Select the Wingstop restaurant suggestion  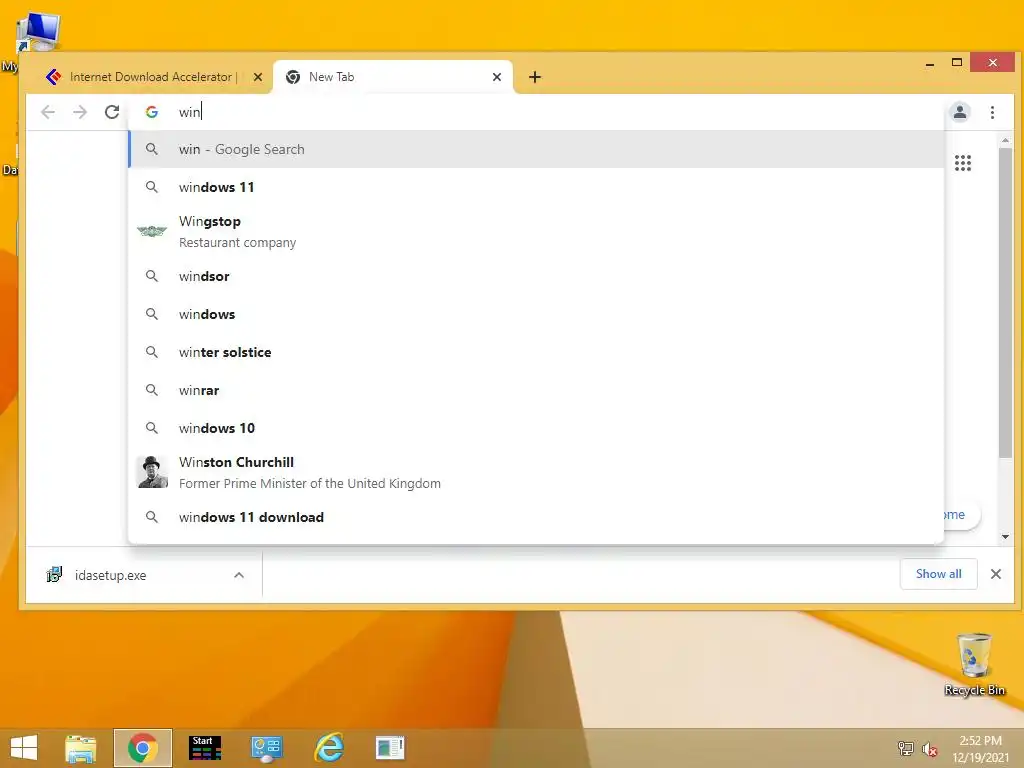[536, 232]
